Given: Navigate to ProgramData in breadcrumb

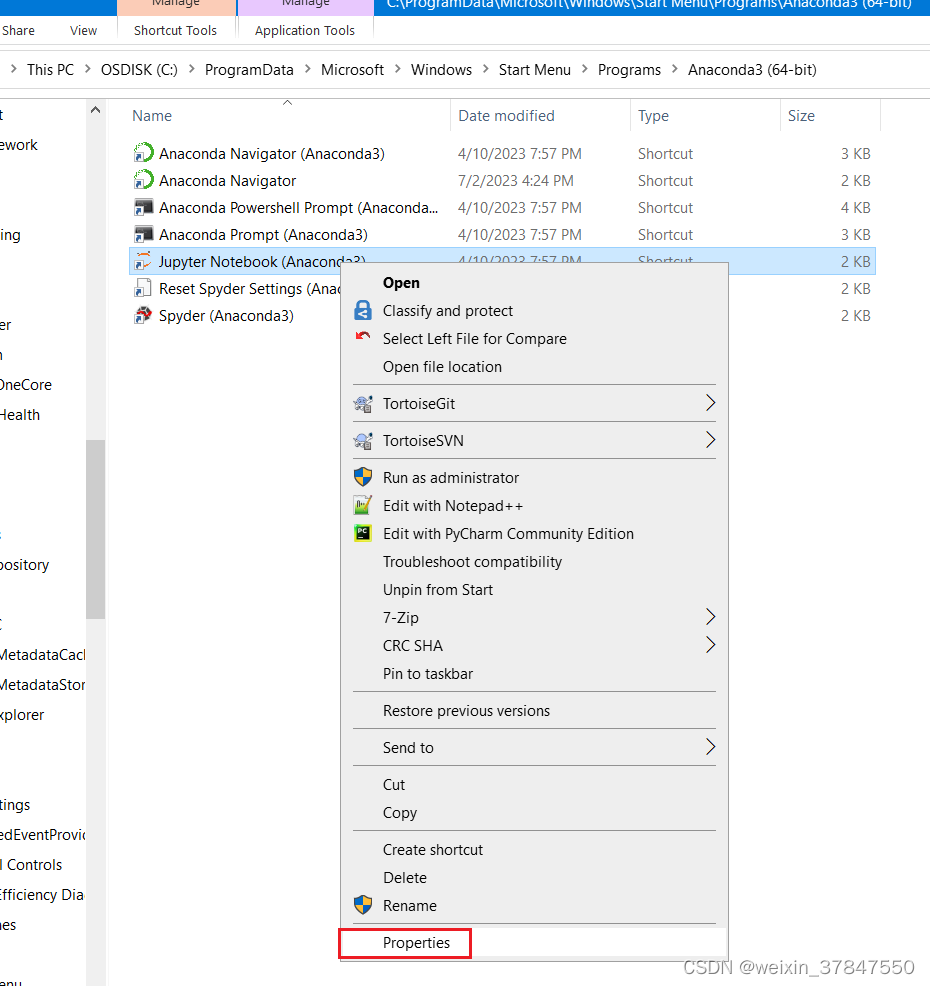Looking at the screenshot, I should coord(249,69).
